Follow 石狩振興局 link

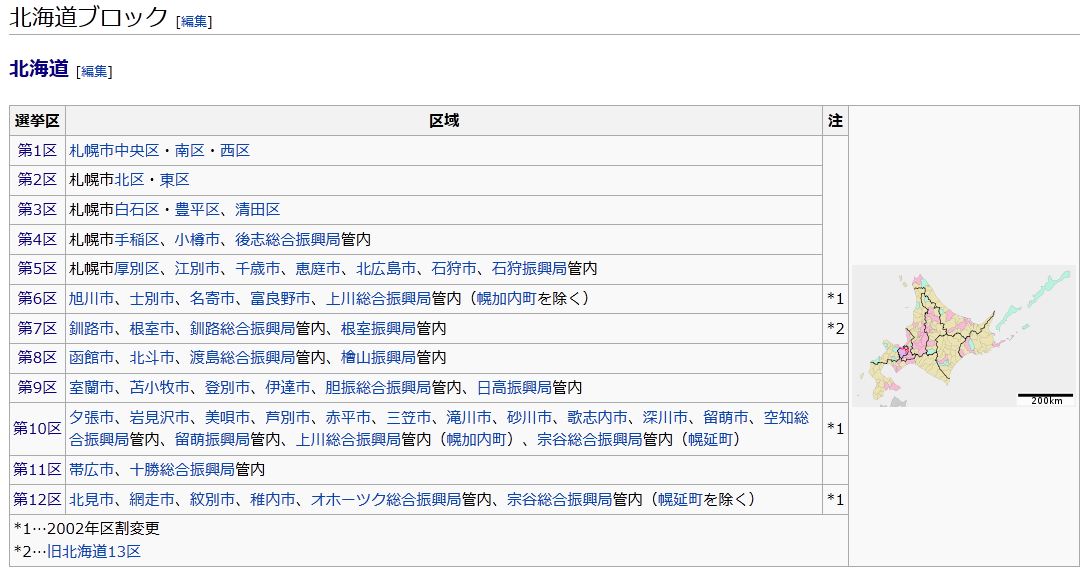coord(529,268)
